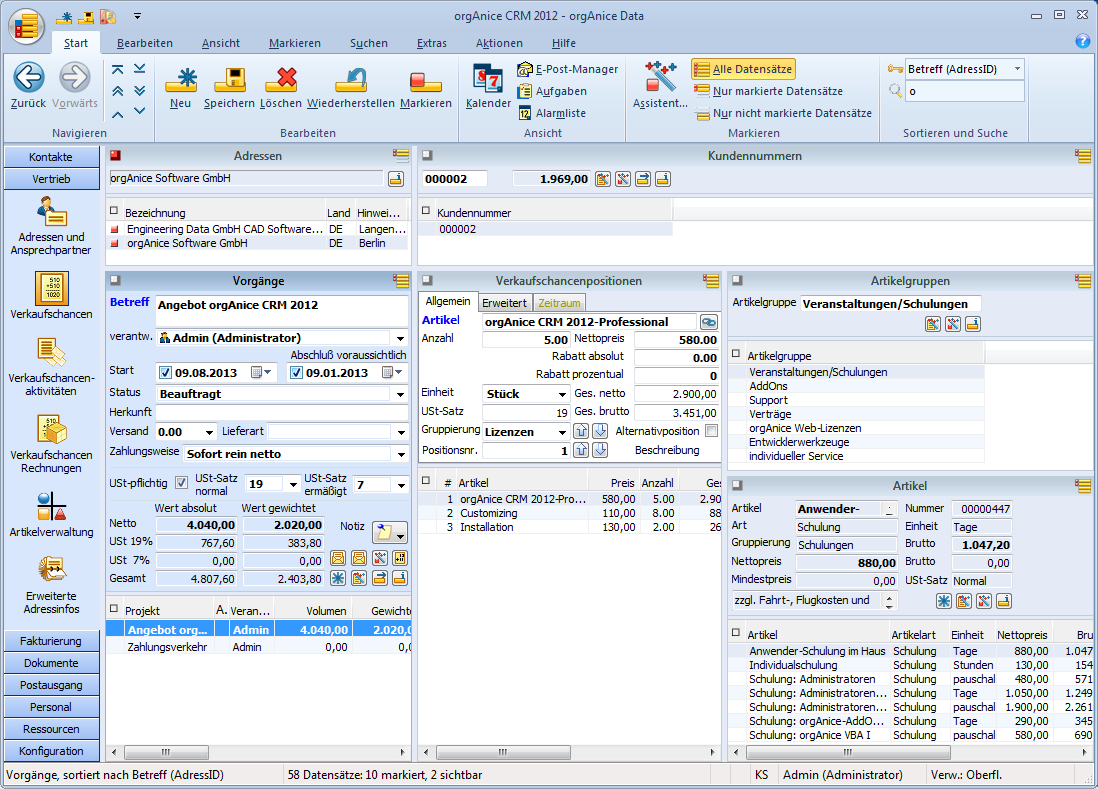Toggle the Abschluß voraussichtlich date checkbox
Screen dimensions: 1098x789
[x=296, y=372]
